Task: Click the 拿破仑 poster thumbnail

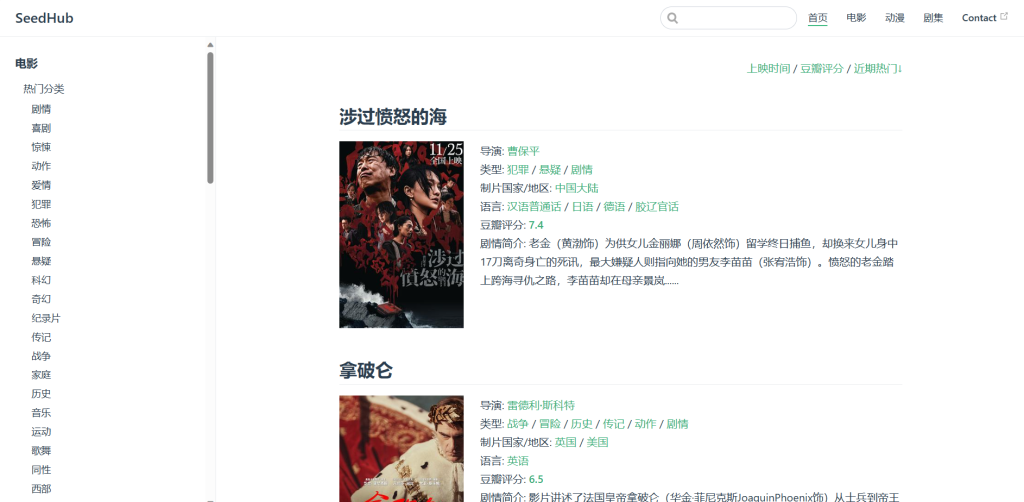Action: [402, 448]
